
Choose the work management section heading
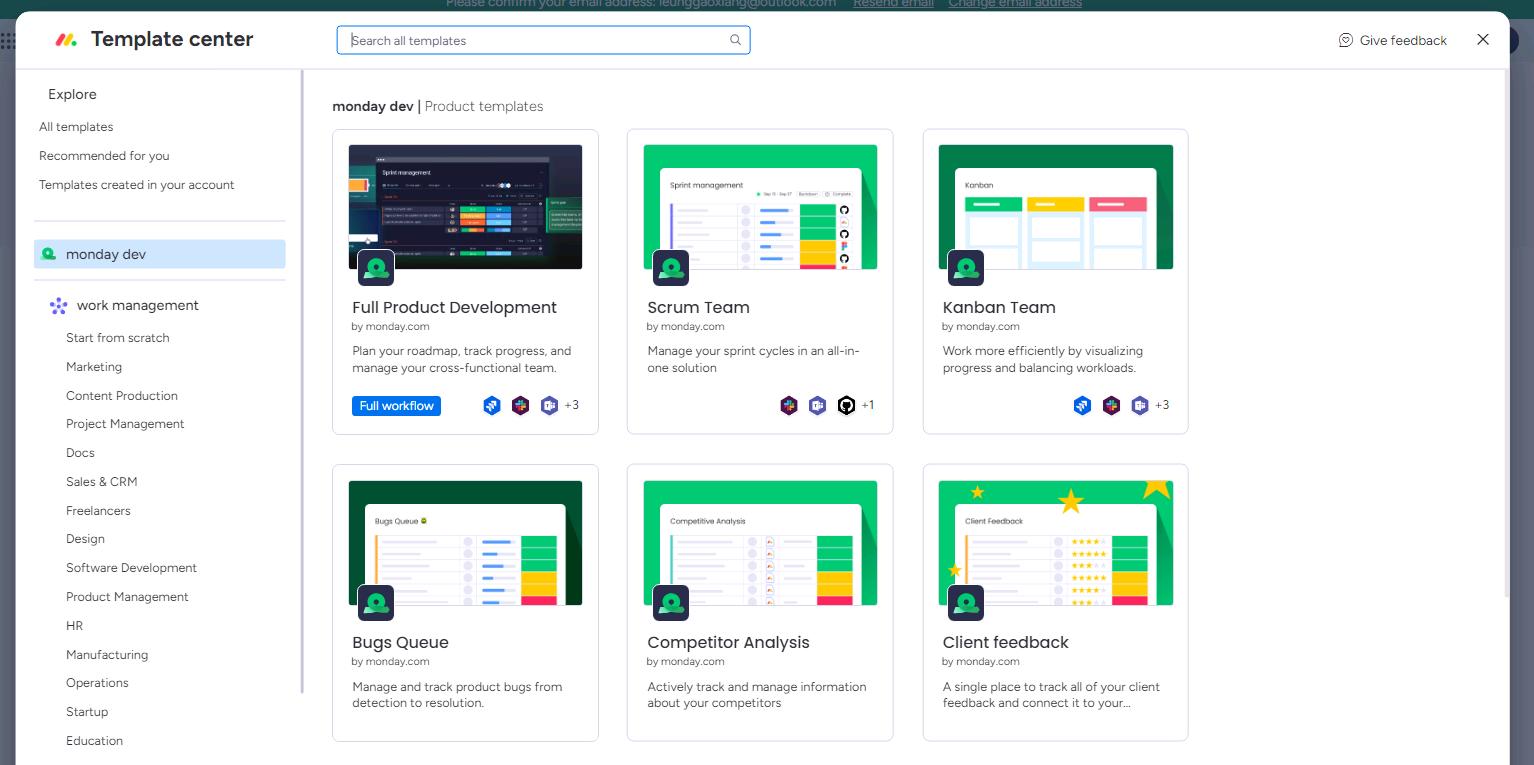coord(138,306)
